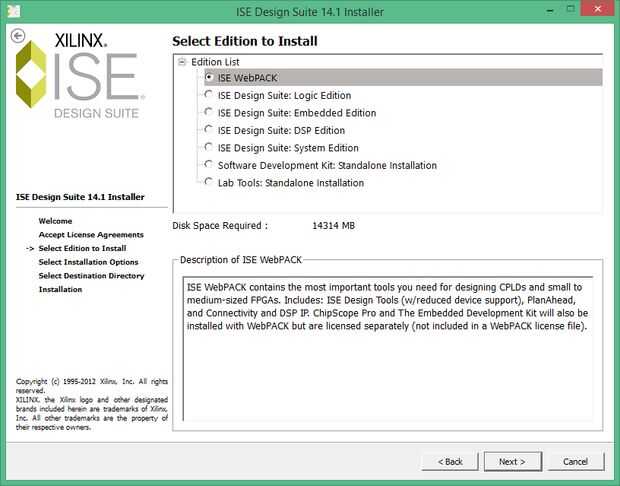Click ISE Design Suite 14.1 Installer sidebar heading

pos(80,197)
